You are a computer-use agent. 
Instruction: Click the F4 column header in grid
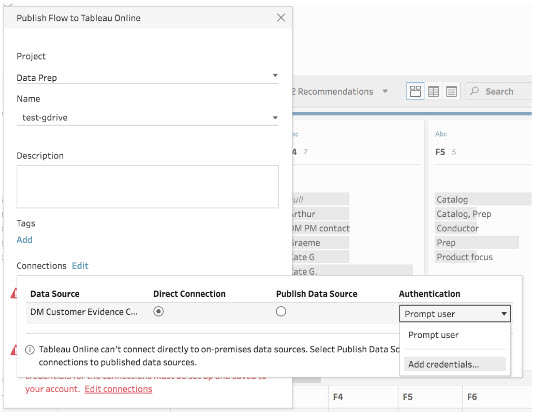[x=338, y=397]
